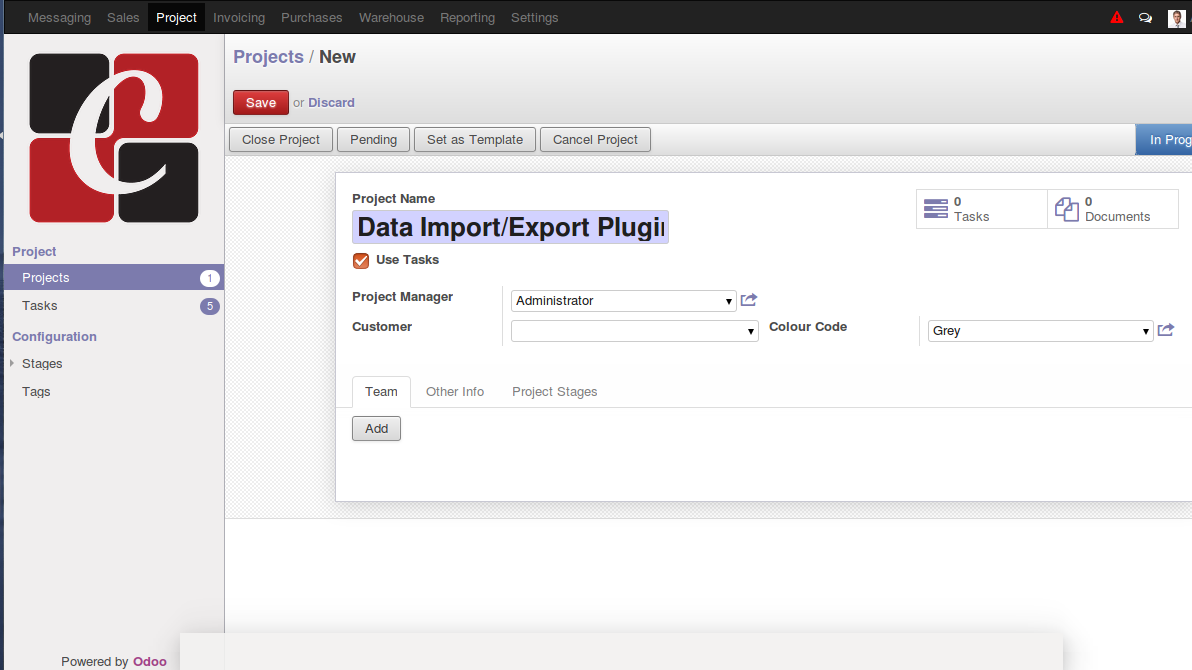This screenshot has height=670, width=1192.
Task: Select the Project top menu
Action: coord(176,17)
